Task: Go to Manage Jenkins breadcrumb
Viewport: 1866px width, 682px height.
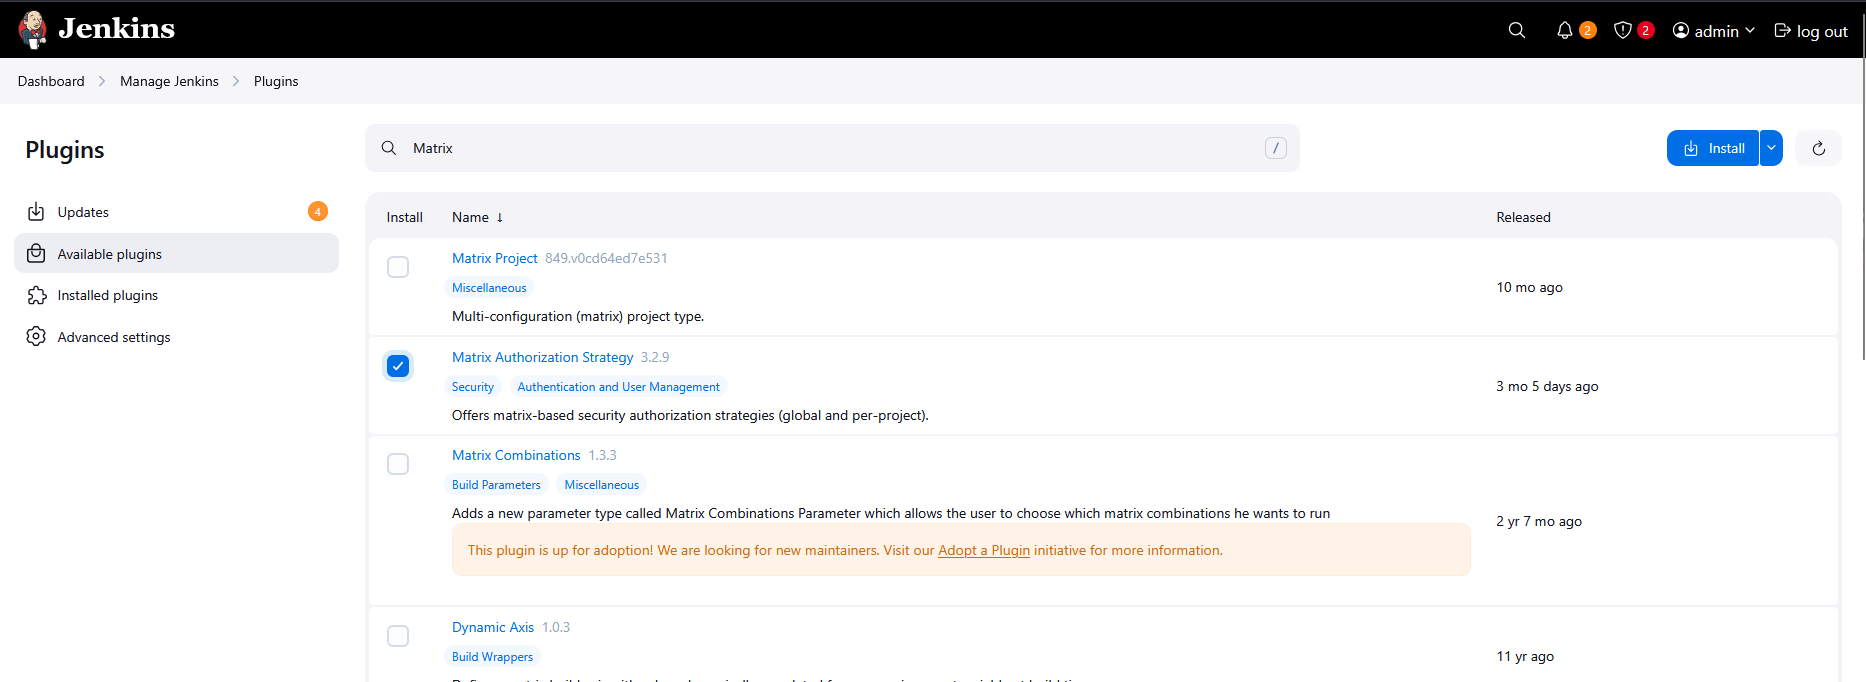Action: tap(169, 81)
